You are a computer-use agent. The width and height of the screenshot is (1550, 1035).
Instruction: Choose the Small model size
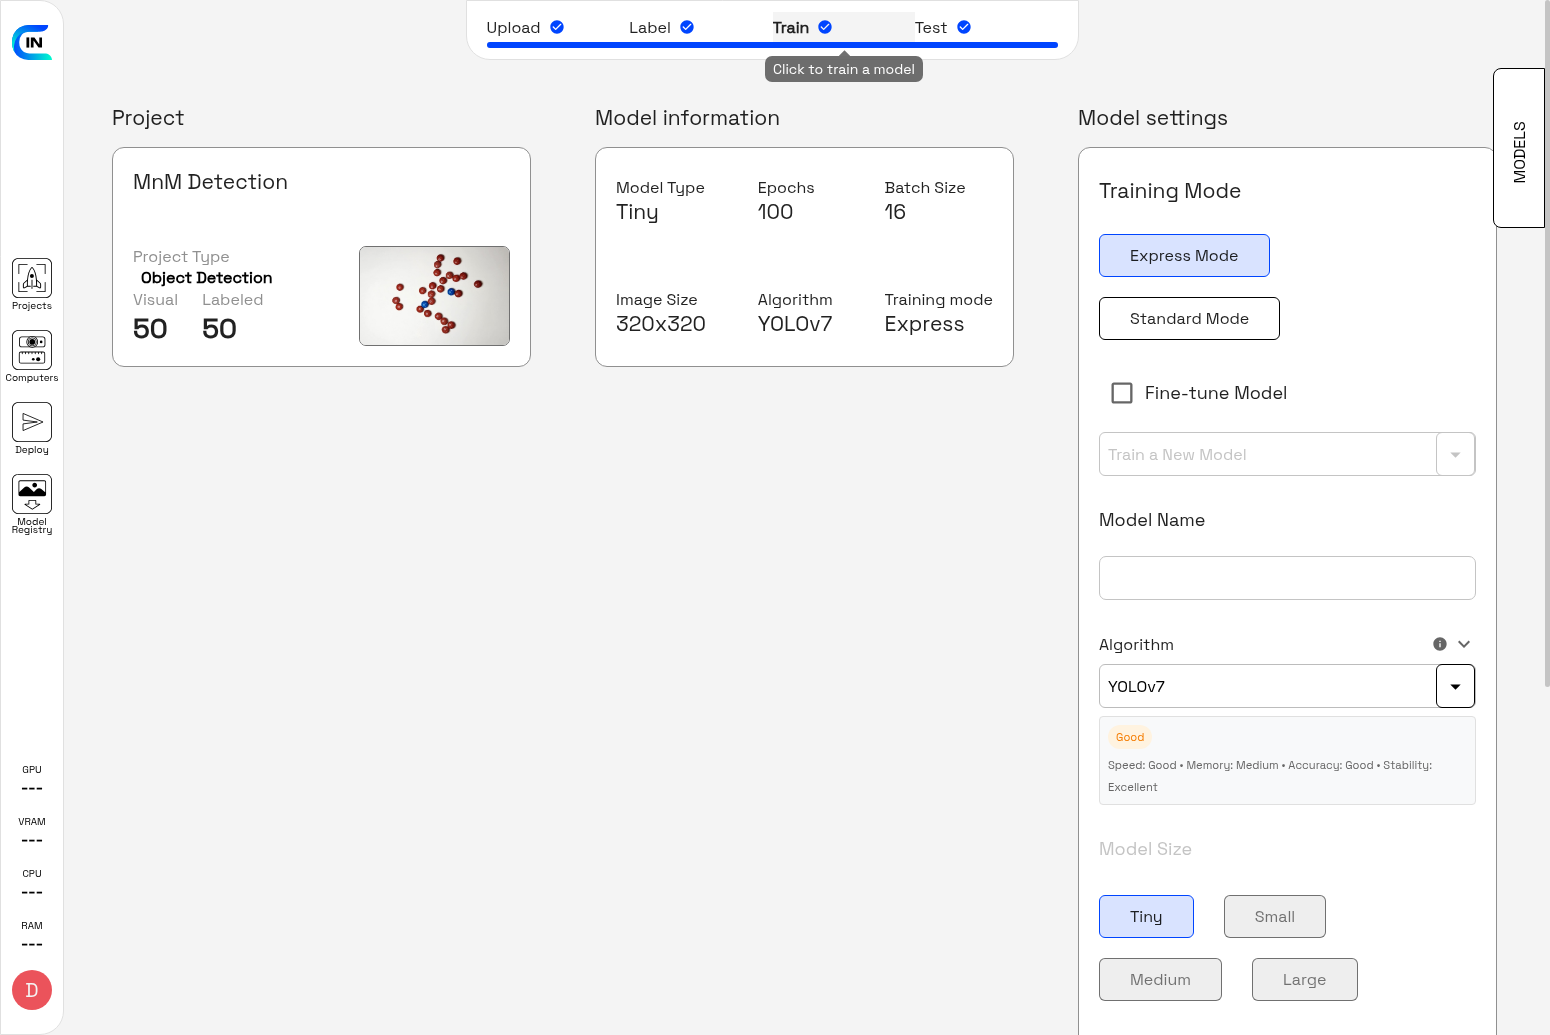click(x=1274, y=916)
